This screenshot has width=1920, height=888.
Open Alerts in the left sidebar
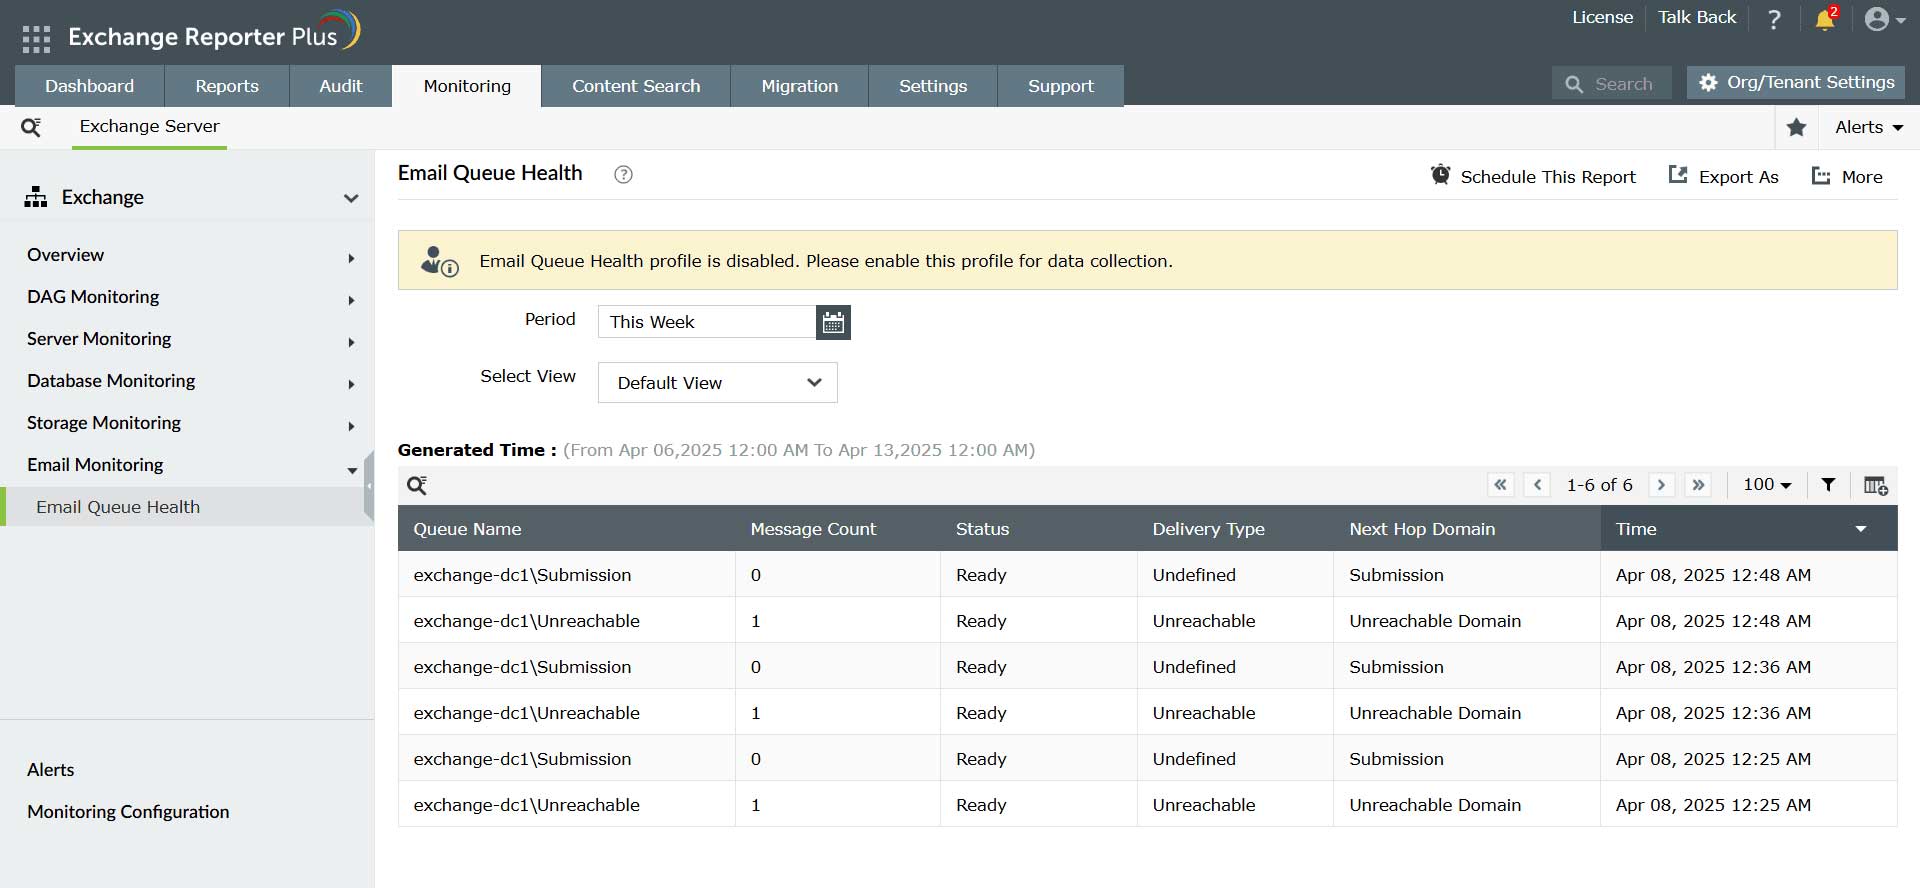pyautogui.click(x=50, y=770)
